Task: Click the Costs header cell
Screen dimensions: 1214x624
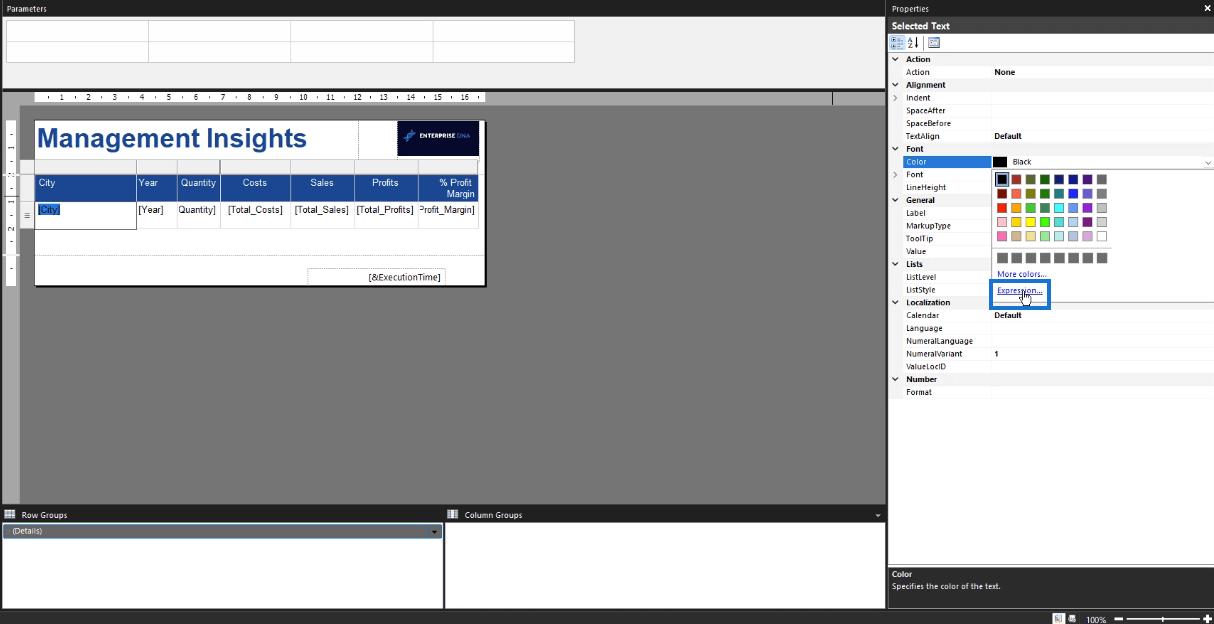Action: 255,188
